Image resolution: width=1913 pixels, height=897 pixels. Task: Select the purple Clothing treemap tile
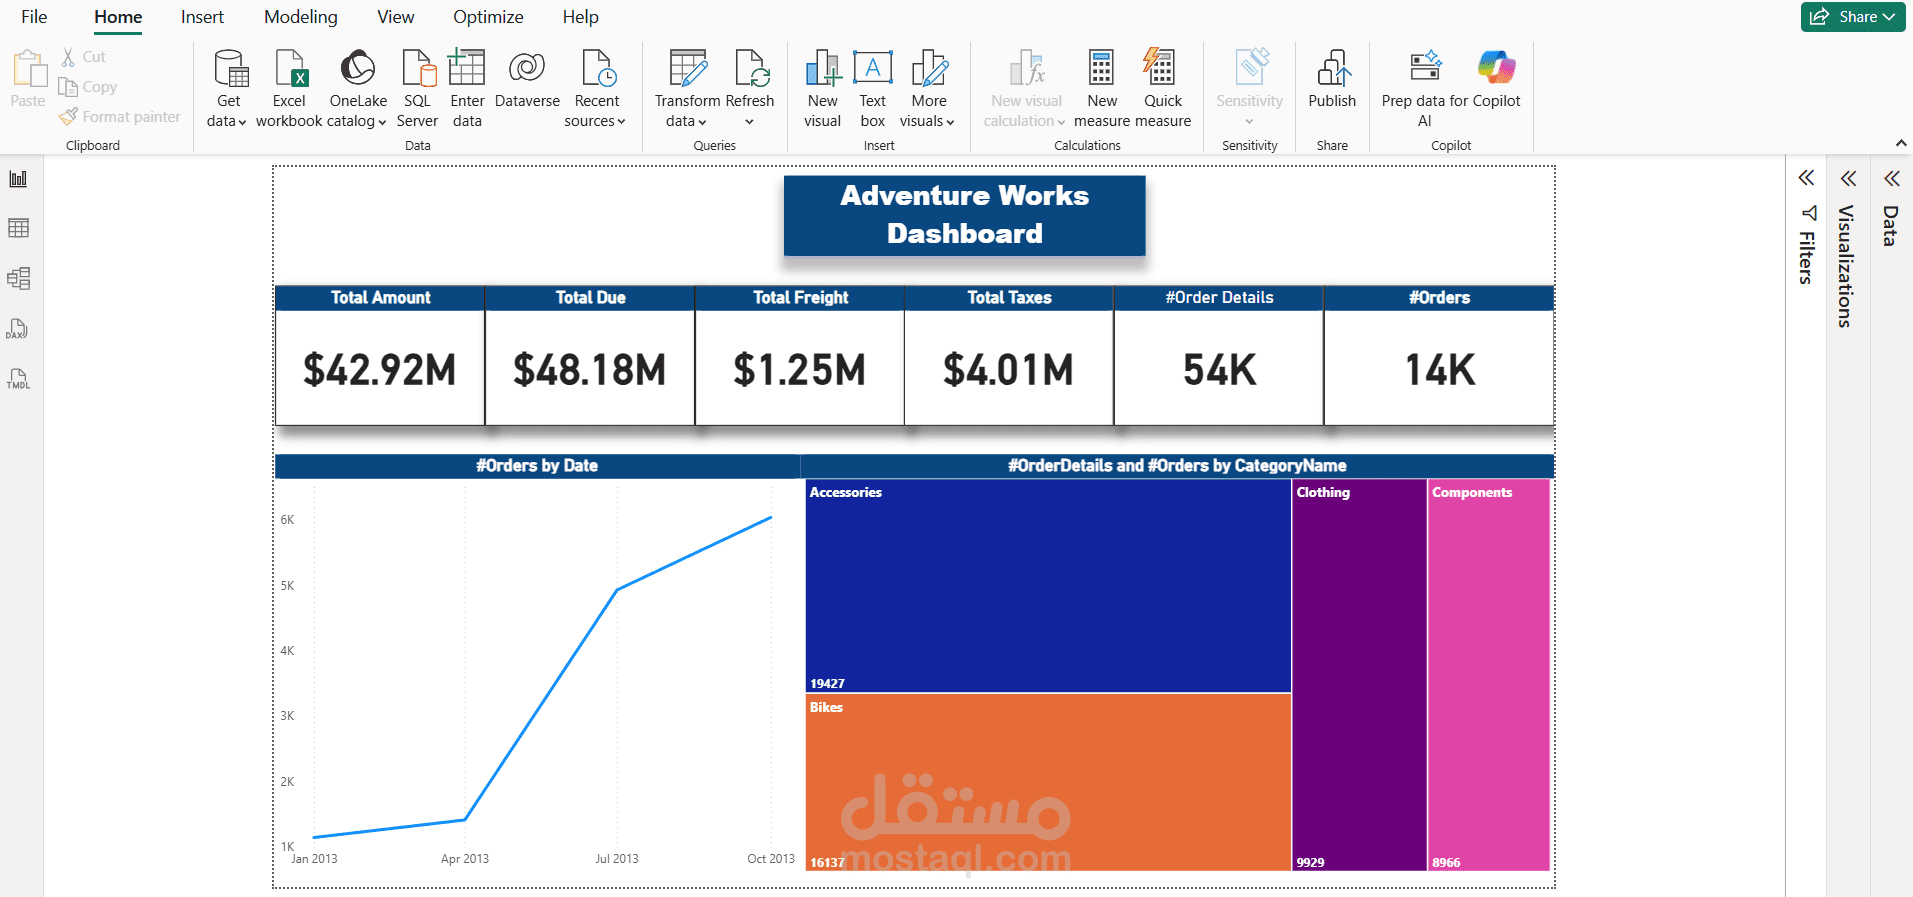pos(1359,675)
